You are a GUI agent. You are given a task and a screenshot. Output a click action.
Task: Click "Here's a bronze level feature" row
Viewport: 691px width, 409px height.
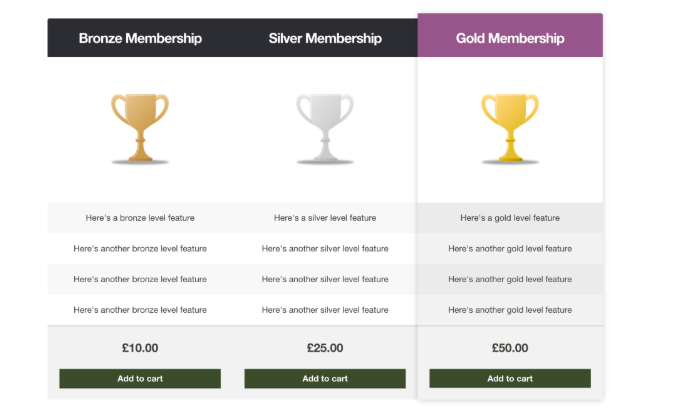click(x=140, y=218)
